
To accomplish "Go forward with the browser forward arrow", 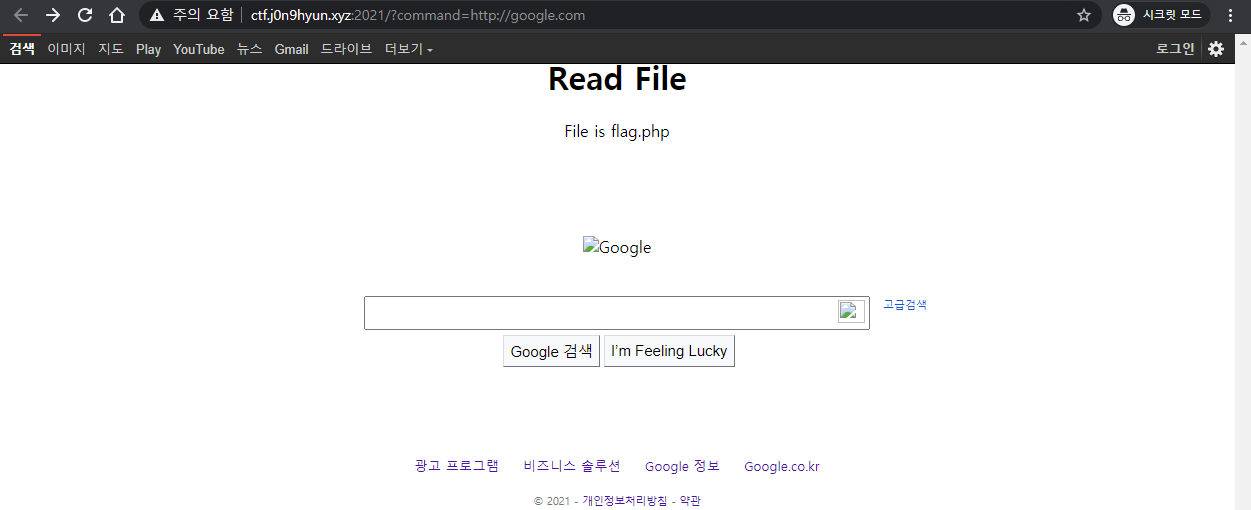I will pyautogui.click(x=53, y=15).
